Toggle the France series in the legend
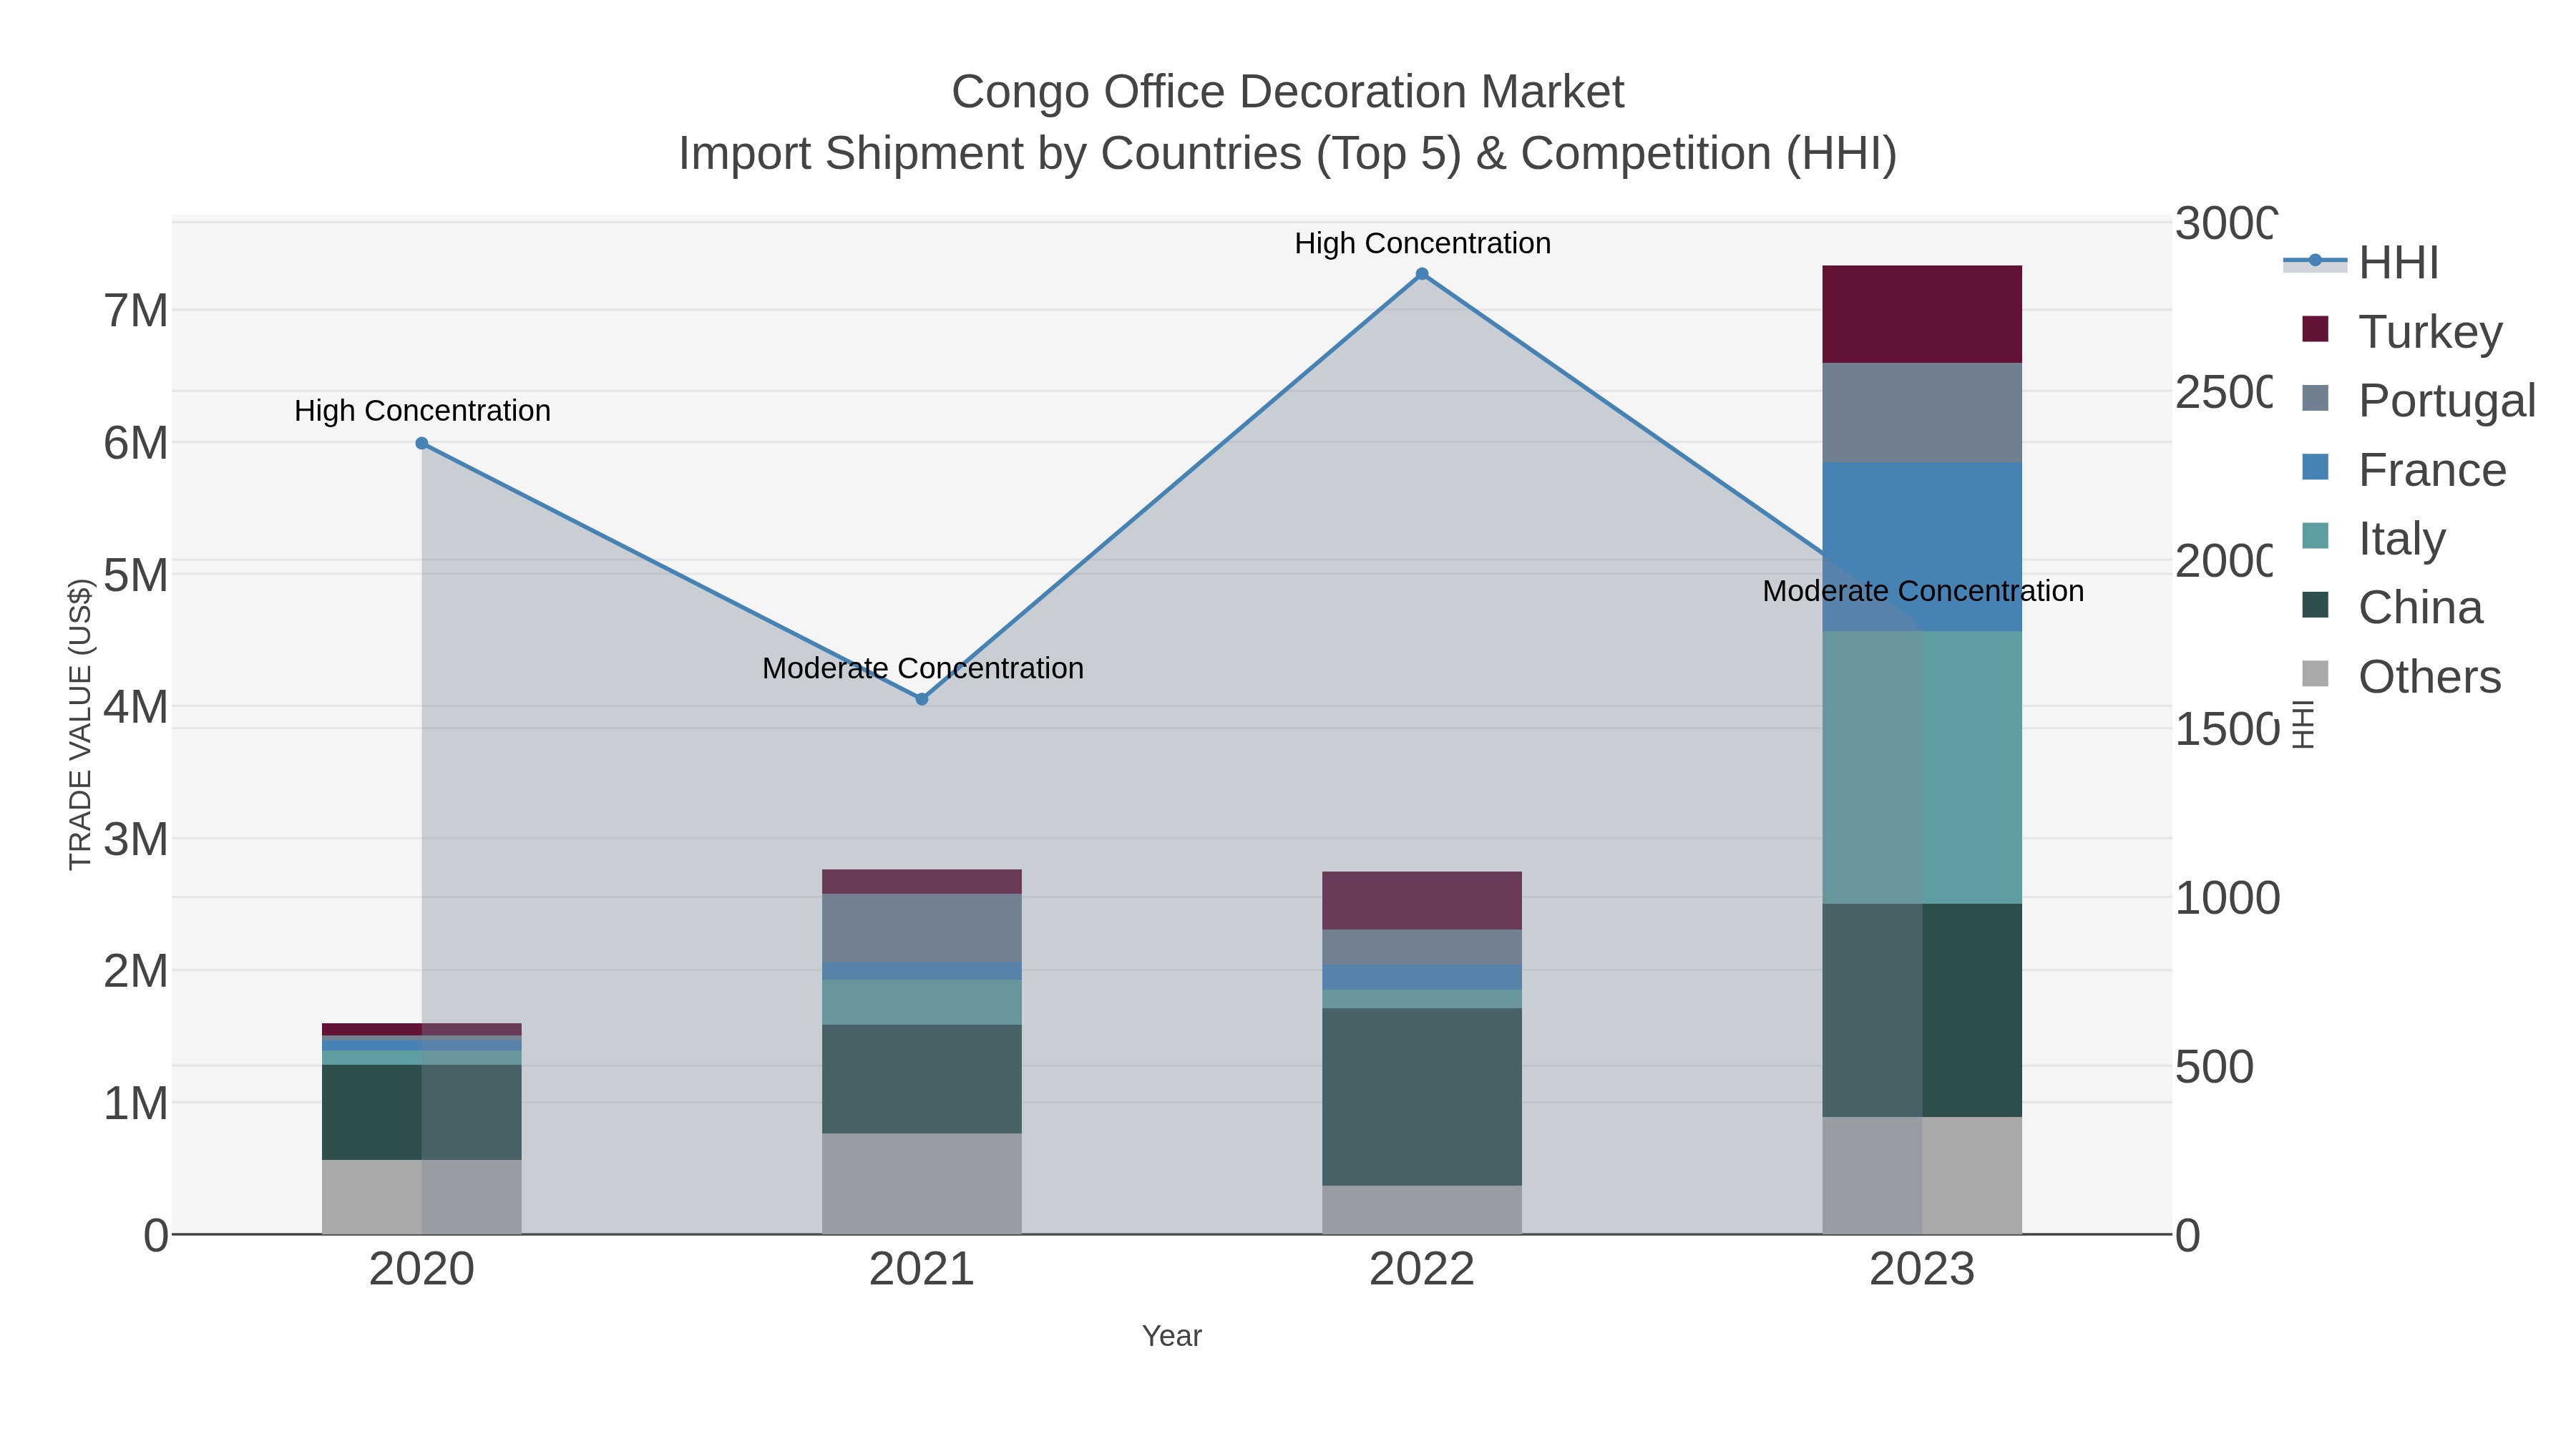 (x=2404, y=469)
